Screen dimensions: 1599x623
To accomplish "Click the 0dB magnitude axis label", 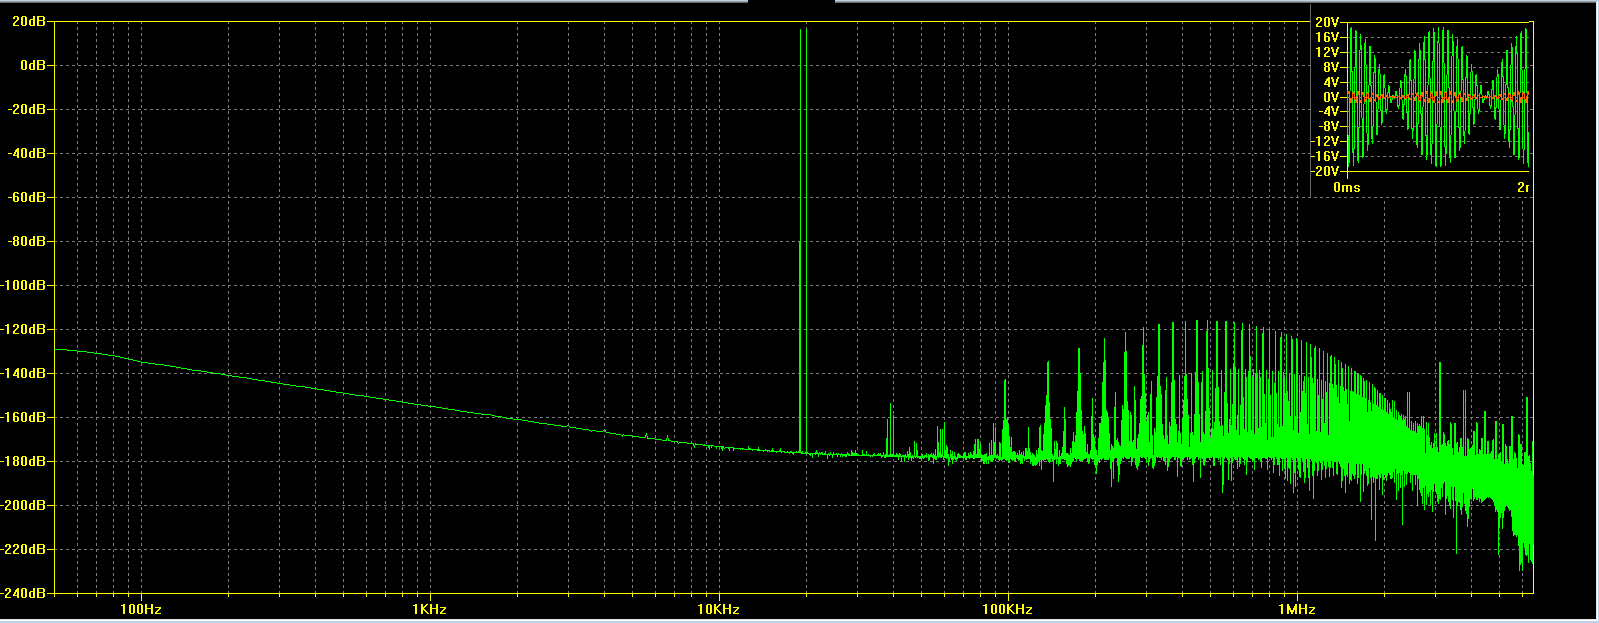I will [34, 65].
